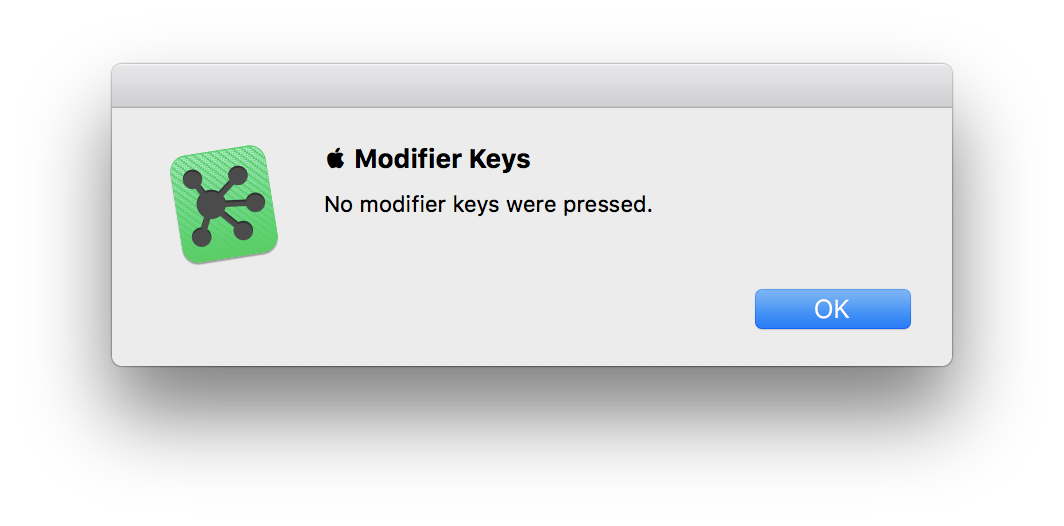Click the word "No" starting the message

click(x=338, y=205)
